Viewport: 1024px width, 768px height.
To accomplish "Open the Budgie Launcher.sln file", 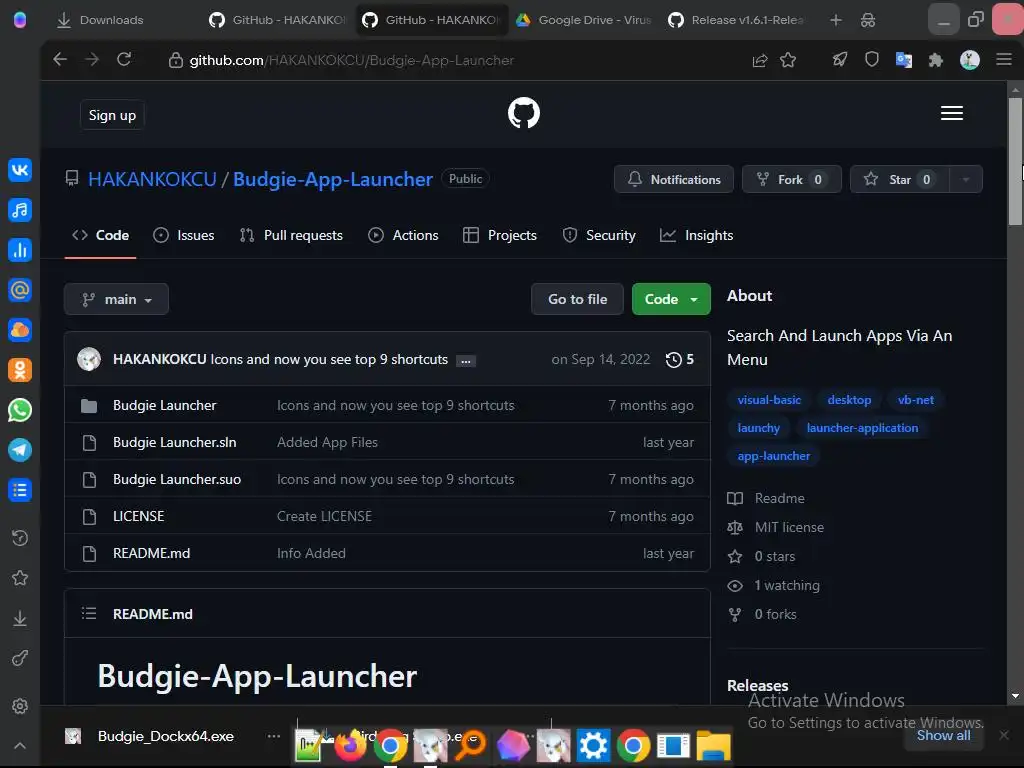I will point(174,442).
